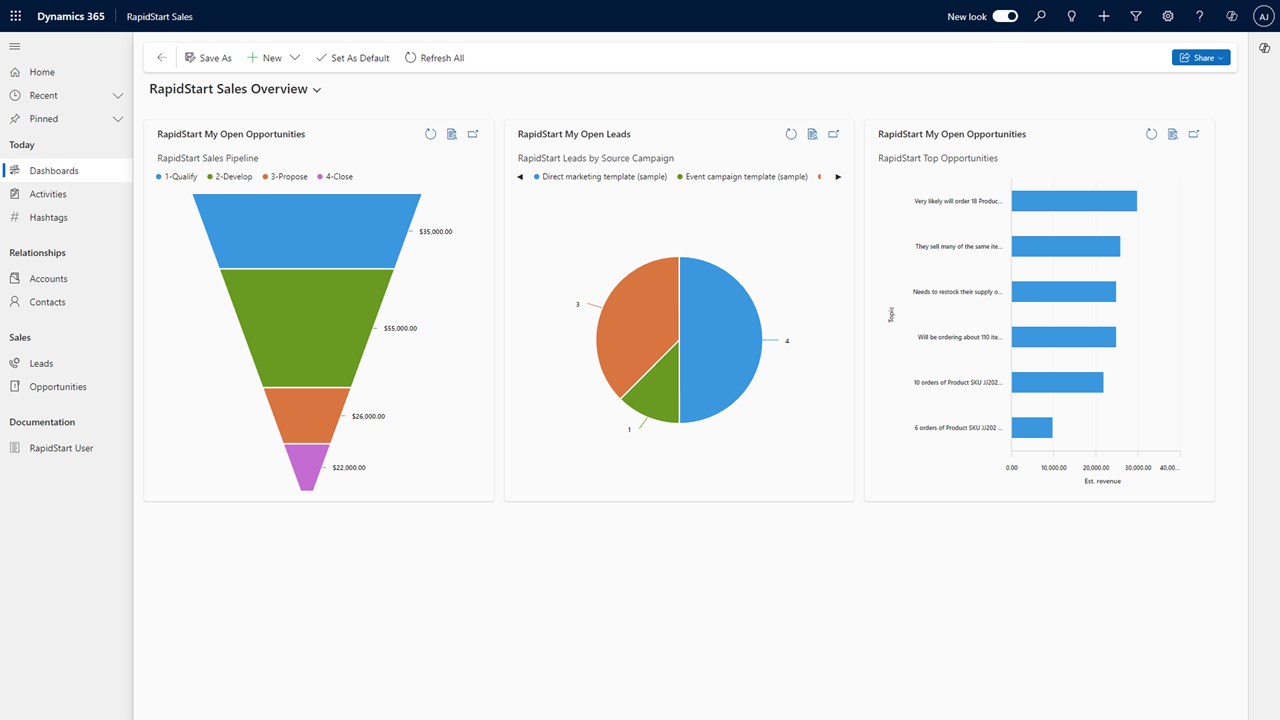1280x720 pixels.
Task: Click the orange Propose funnel segment
Action: (x=307, y=415)
